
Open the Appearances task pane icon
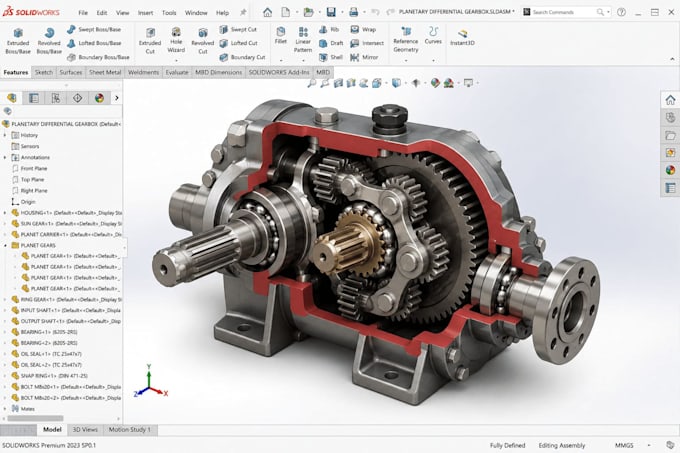pyautogui.click(x=670, y=170)
